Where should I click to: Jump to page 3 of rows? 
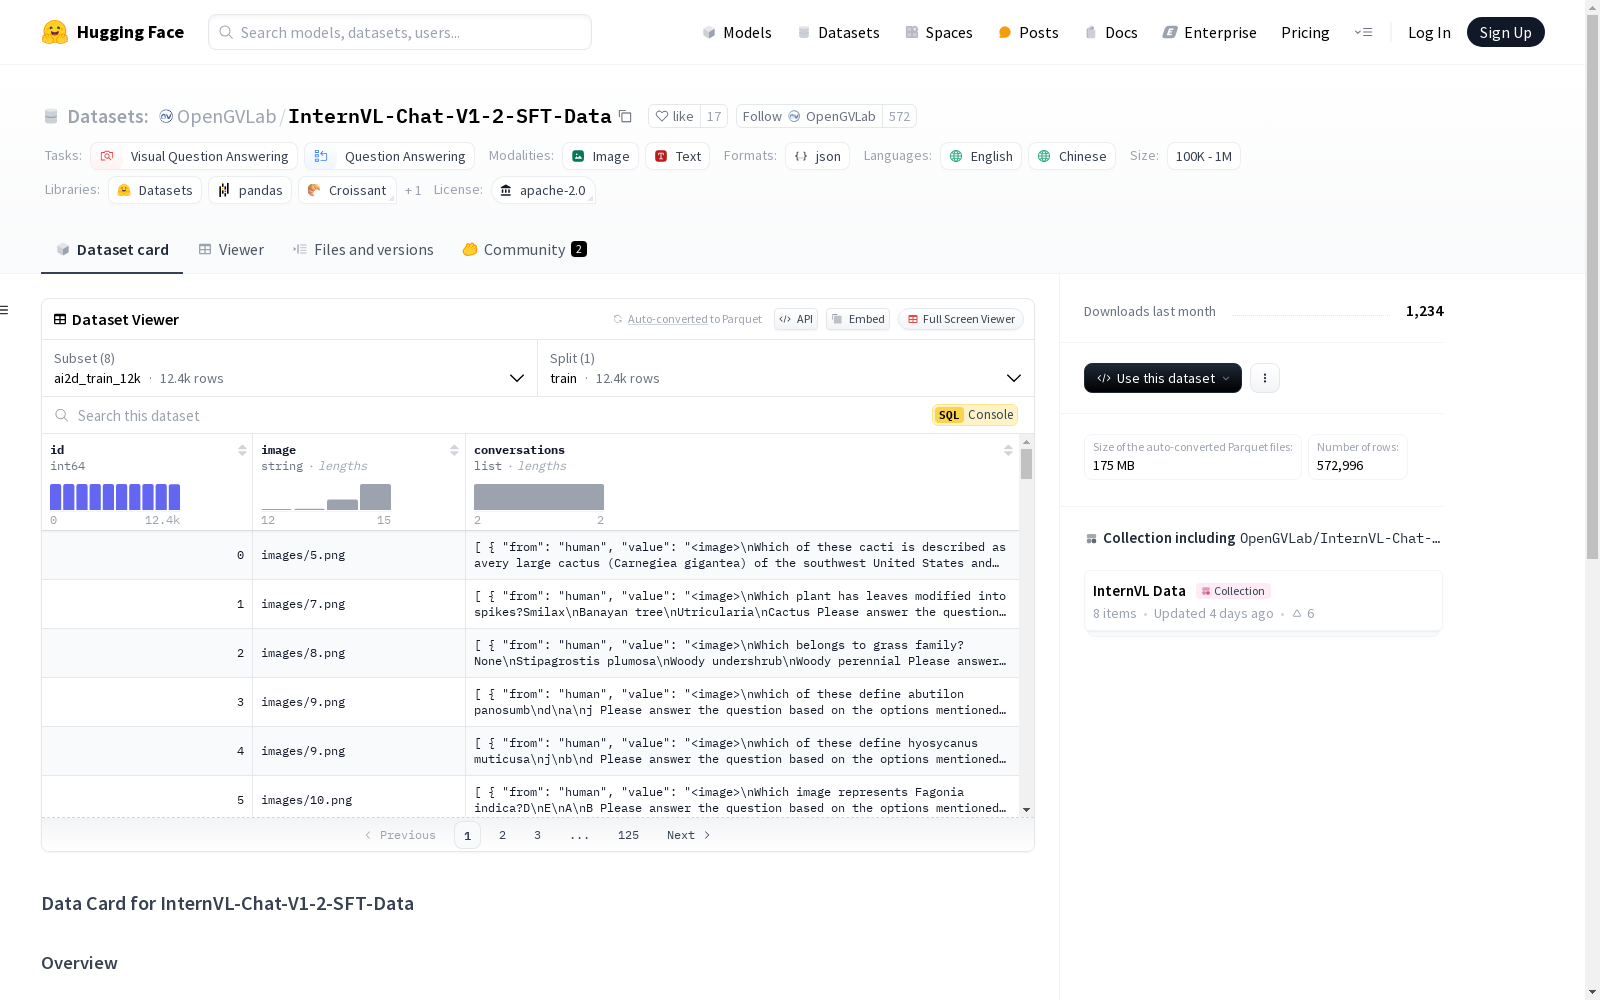click(537, 835)
